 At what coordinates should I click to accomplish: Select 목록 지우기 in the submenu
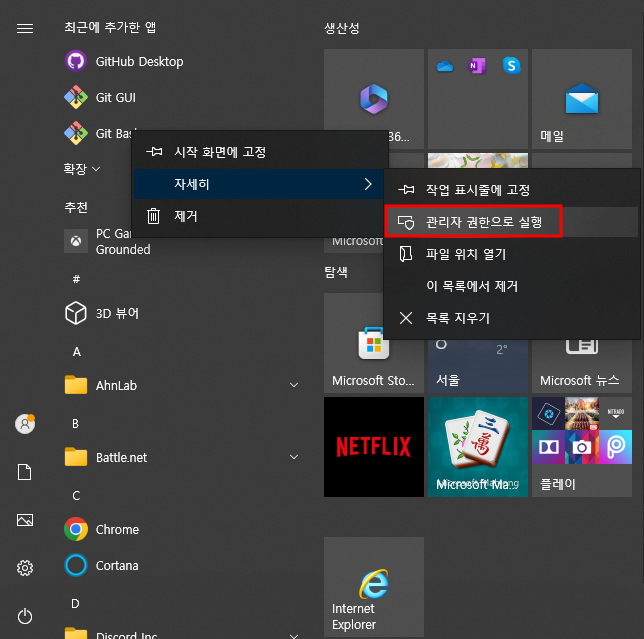pyautogui.click(x=512, y=318)
